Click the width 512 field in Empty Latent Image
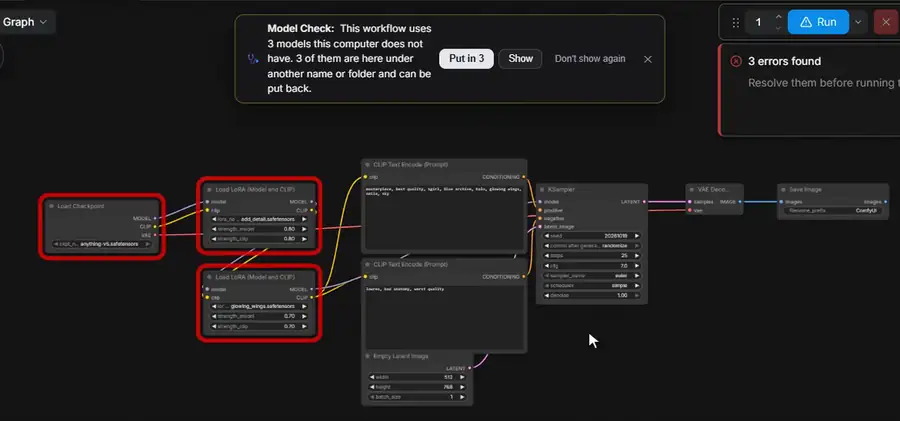Screen dimensions: 900x421 [417, 377]
